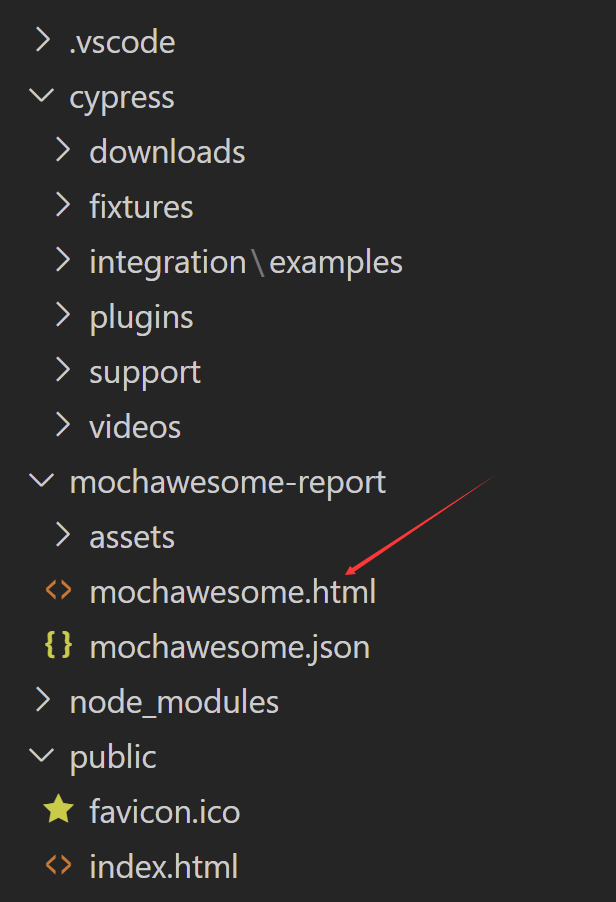Select the favicon.ico file

click(164, 811)
